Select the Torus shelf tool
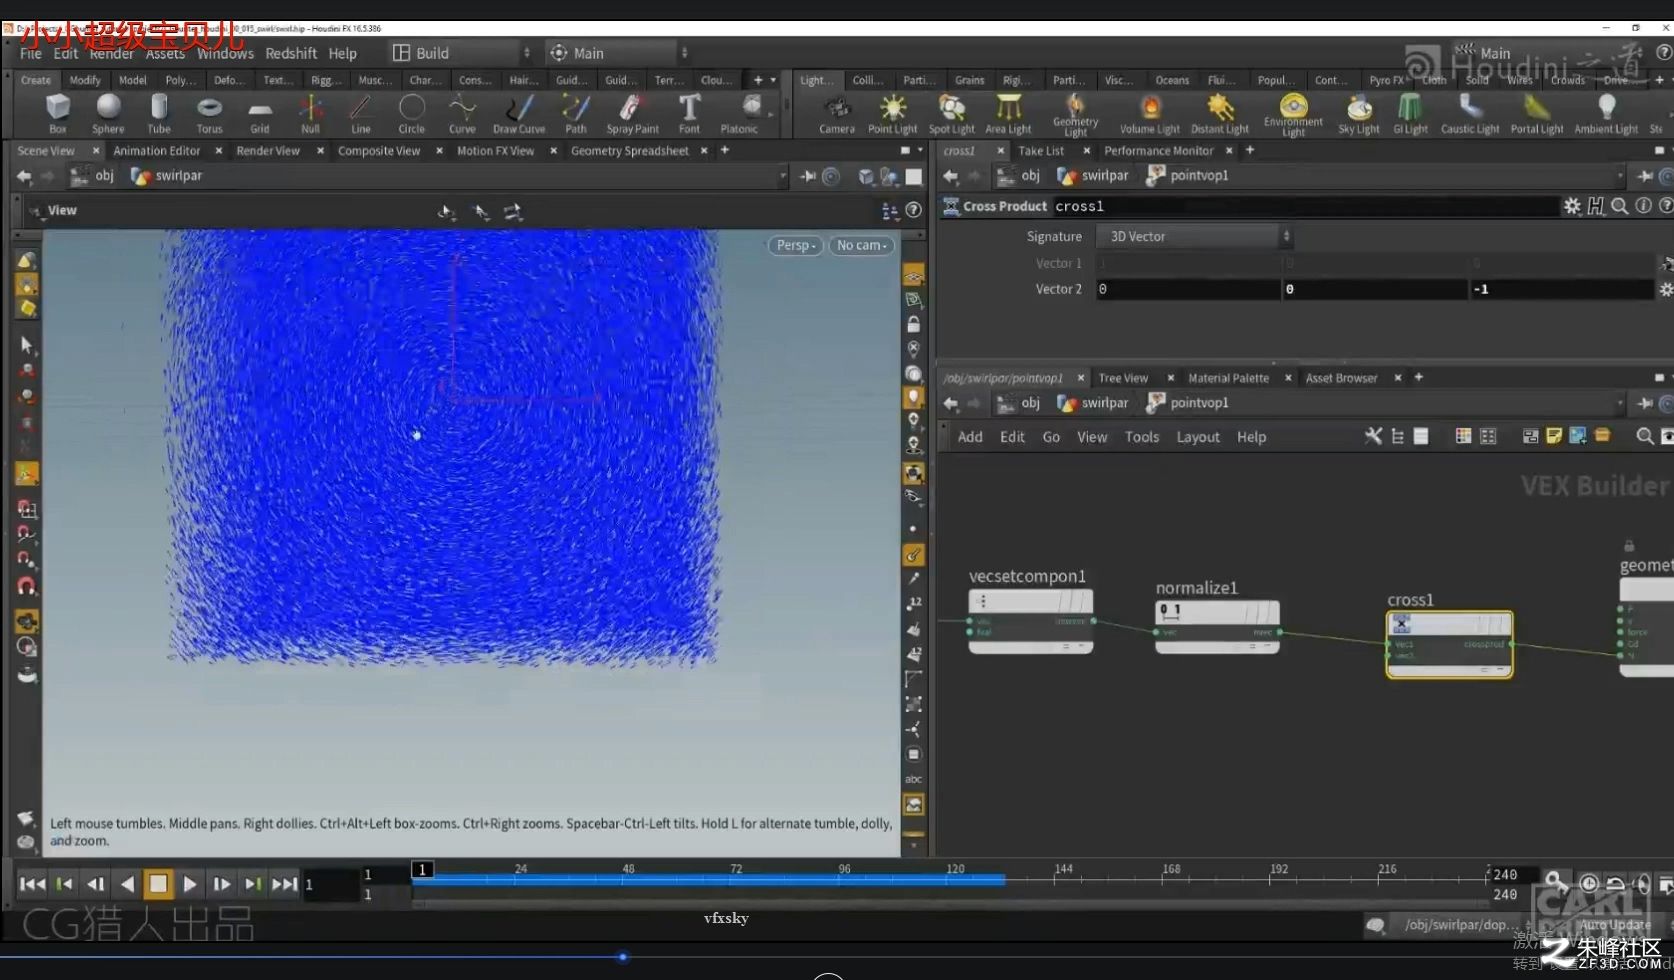This screenshot has height=980, width=1674. [209, 113]
